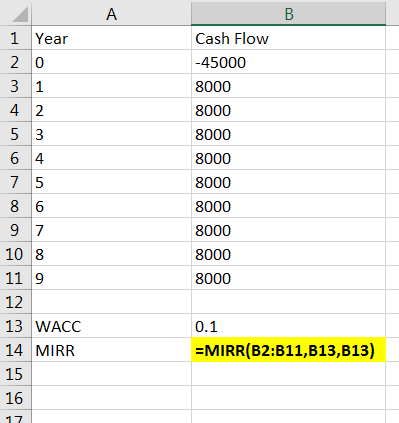Click the 'MIRR' label cell

[111, 350]
